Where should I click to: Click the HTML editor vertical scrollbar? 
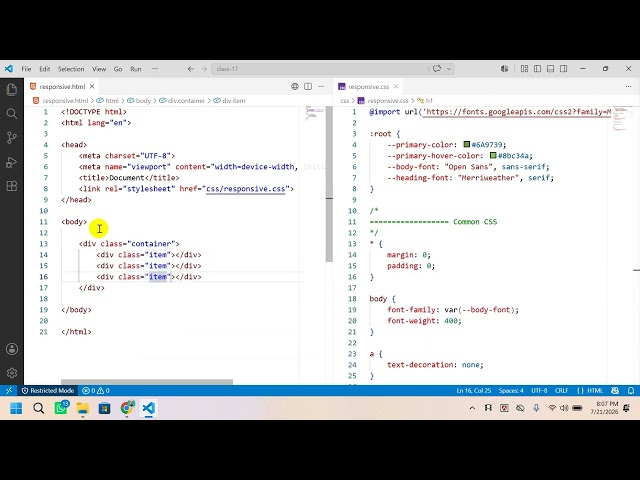click(329, 184)
